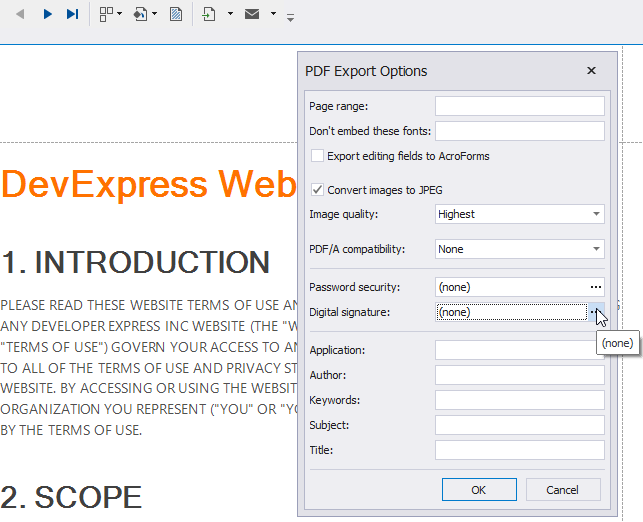Open export document format dropdown arrow

point(230,14)
